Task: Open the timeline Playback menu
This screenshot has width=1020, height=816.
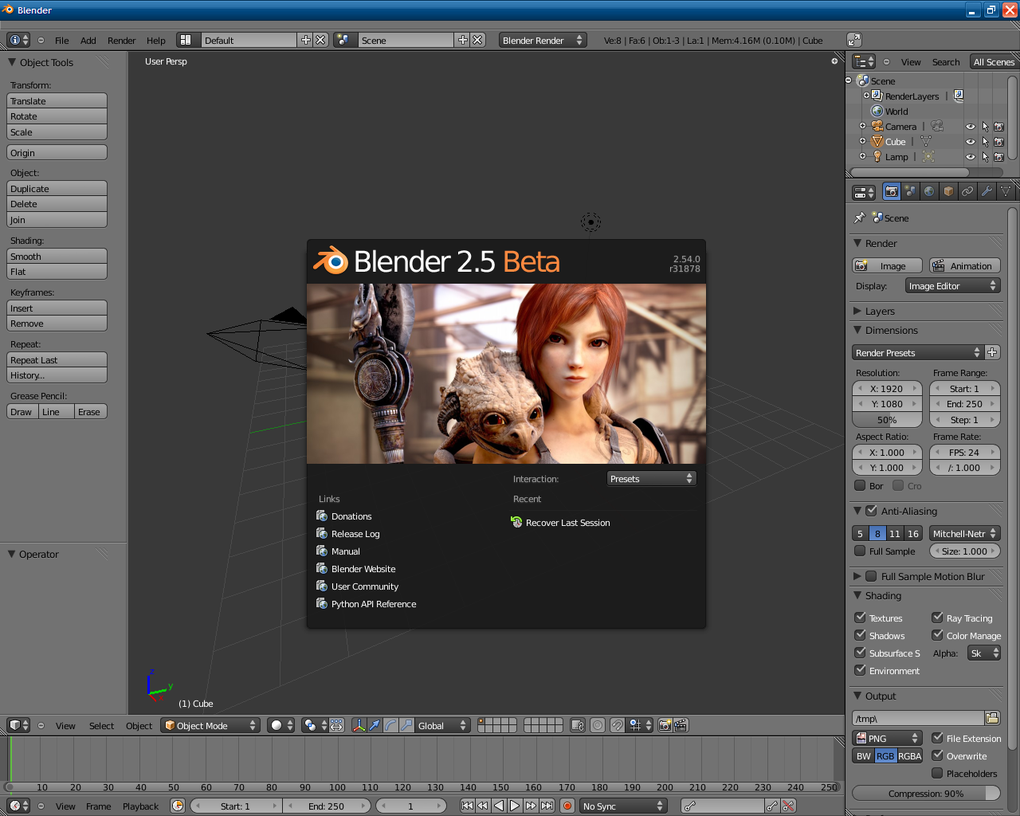Action: (x=140, y=806)
